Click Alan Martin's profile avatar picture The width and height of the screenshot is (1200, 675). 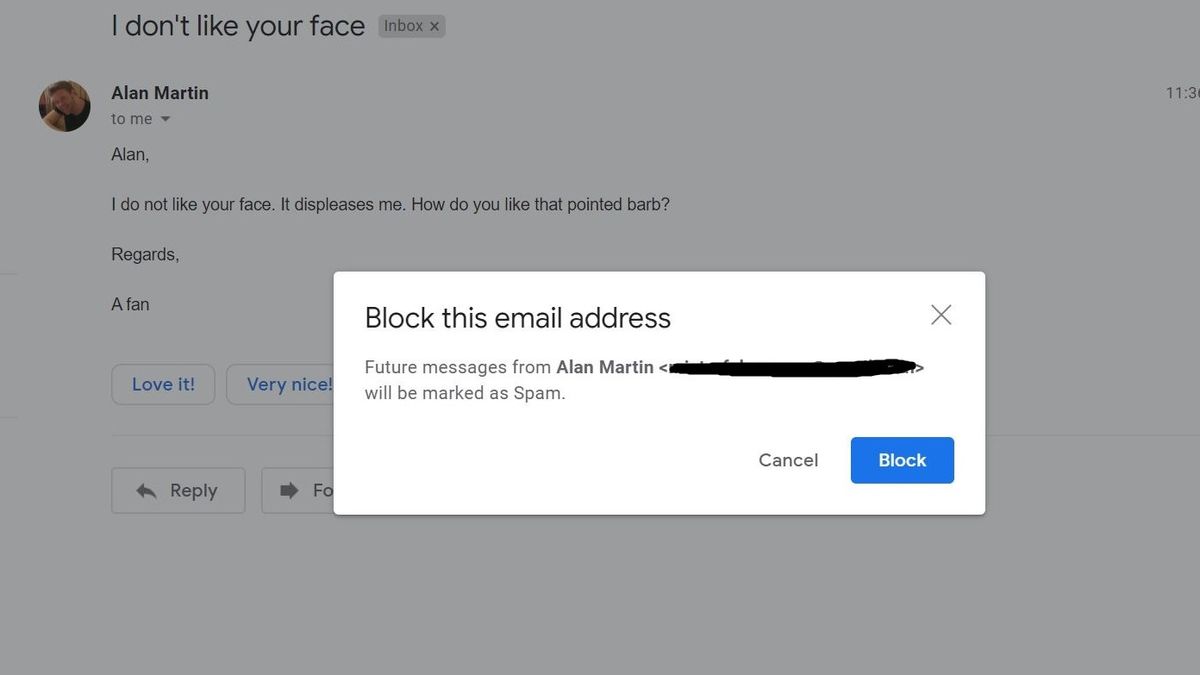tap(64, 105)
